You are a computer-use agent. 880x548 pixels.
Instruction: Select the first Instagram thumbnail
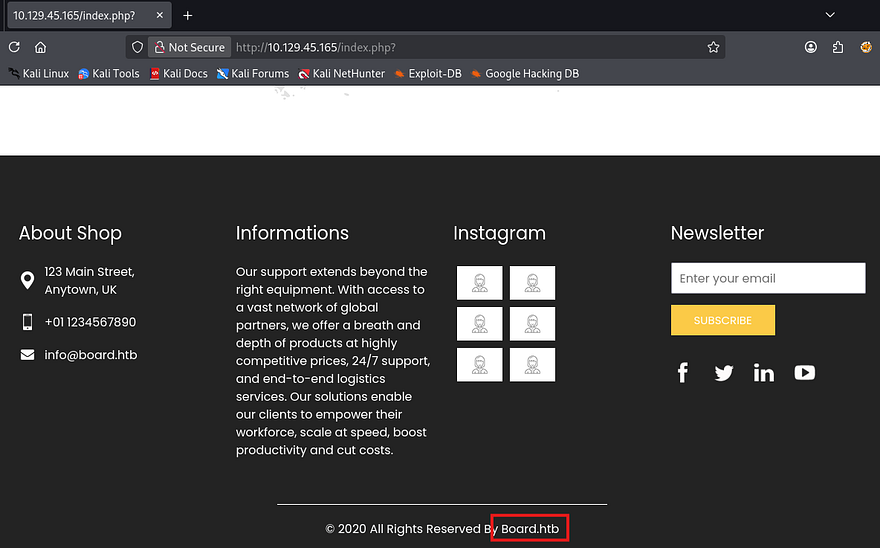[479, 283]
